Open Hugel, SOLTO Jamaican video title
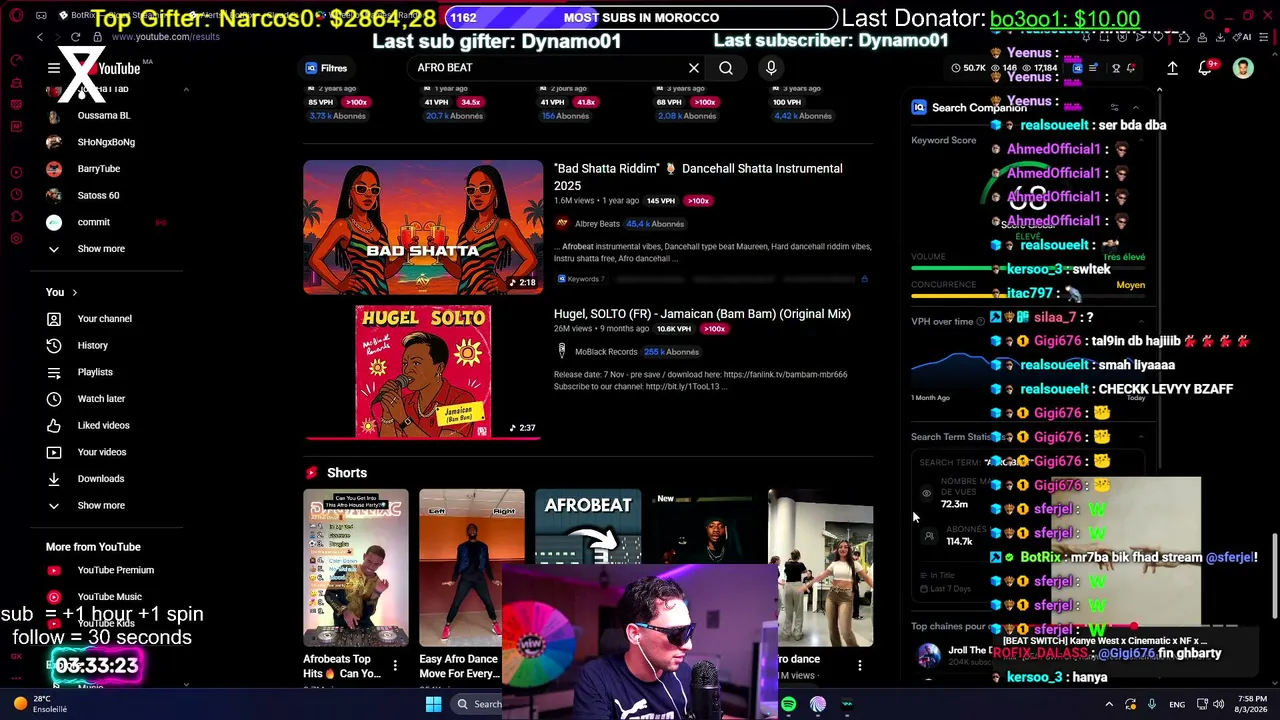 point(702,314)
